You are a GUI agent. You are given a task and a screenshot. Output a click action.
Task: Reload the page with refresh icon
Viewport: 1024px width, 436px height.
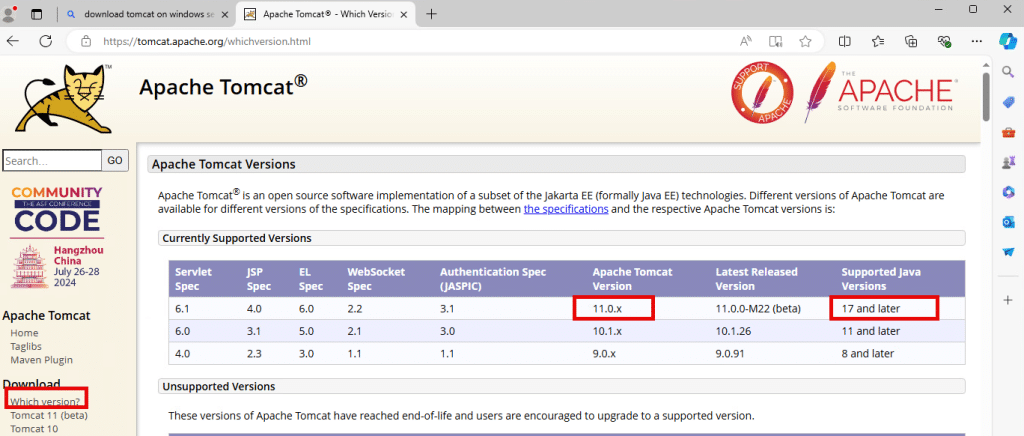coord(46,41)
